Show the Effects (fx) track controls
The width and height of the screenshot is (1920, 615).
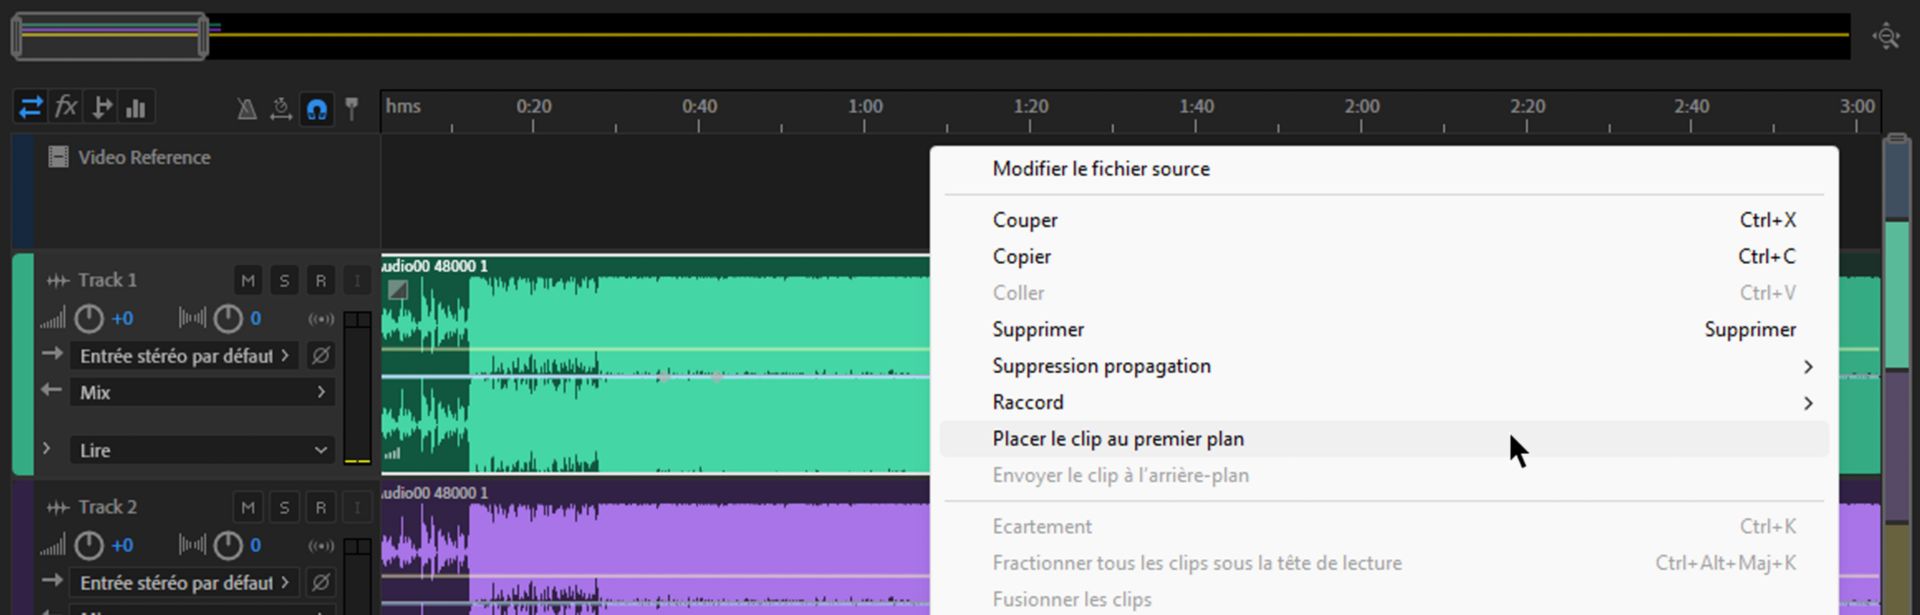point(66,107)
